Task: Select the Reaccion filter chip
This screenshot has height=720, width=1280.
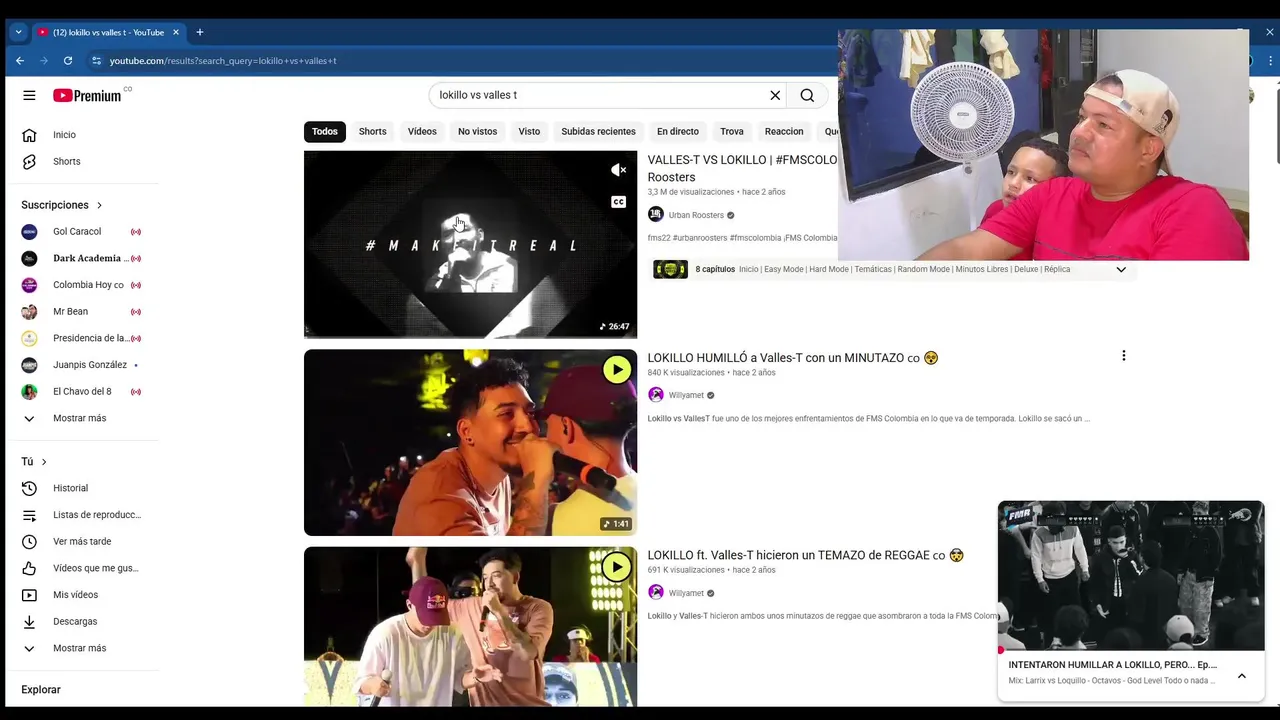Action: tap(784, 131)
